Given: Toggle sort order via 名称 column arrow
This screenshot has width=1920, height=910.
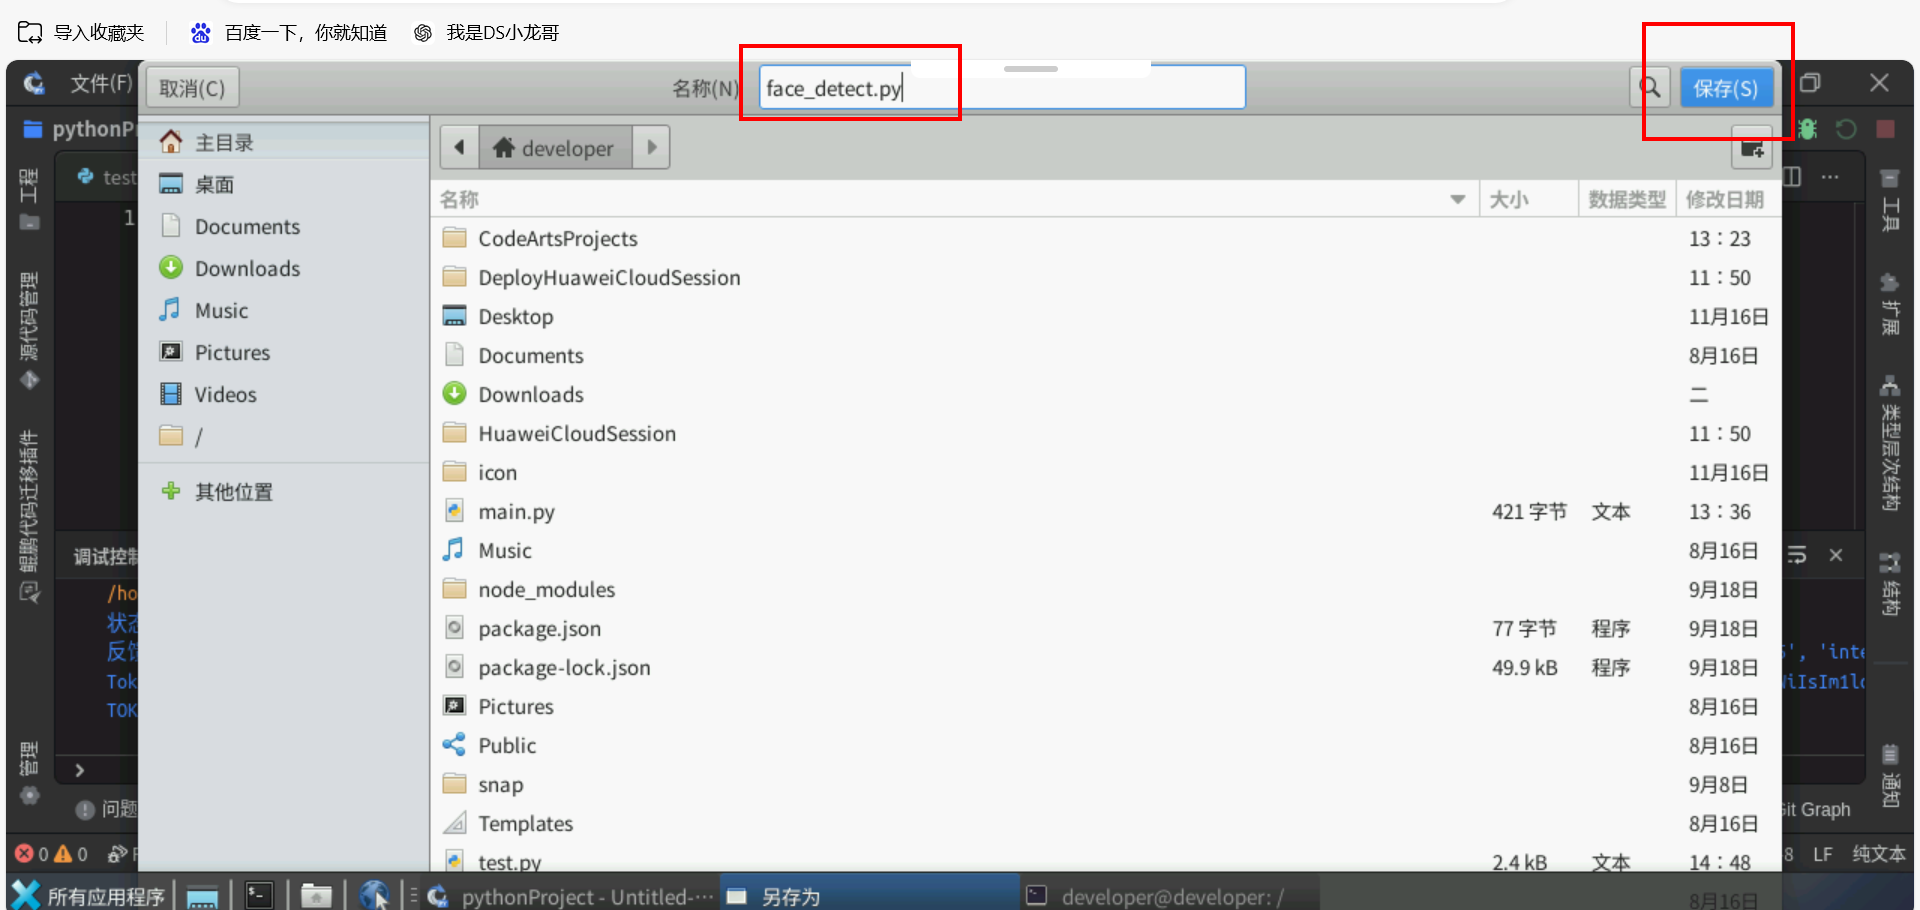Looking at the screenshot, I should coord(1457,200).
